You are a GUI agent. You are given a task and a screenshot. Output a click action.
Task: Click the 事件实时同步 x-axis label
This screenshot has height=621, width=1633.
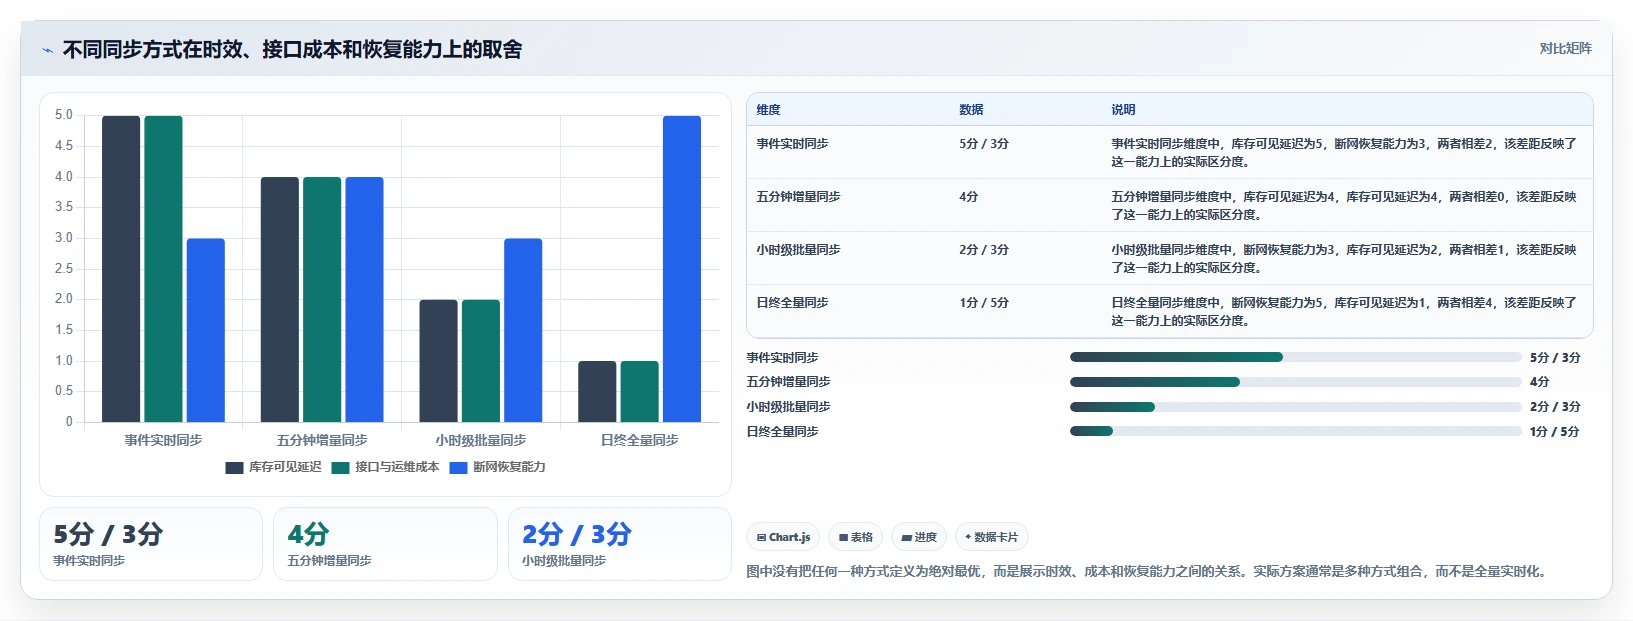[163, 440]
